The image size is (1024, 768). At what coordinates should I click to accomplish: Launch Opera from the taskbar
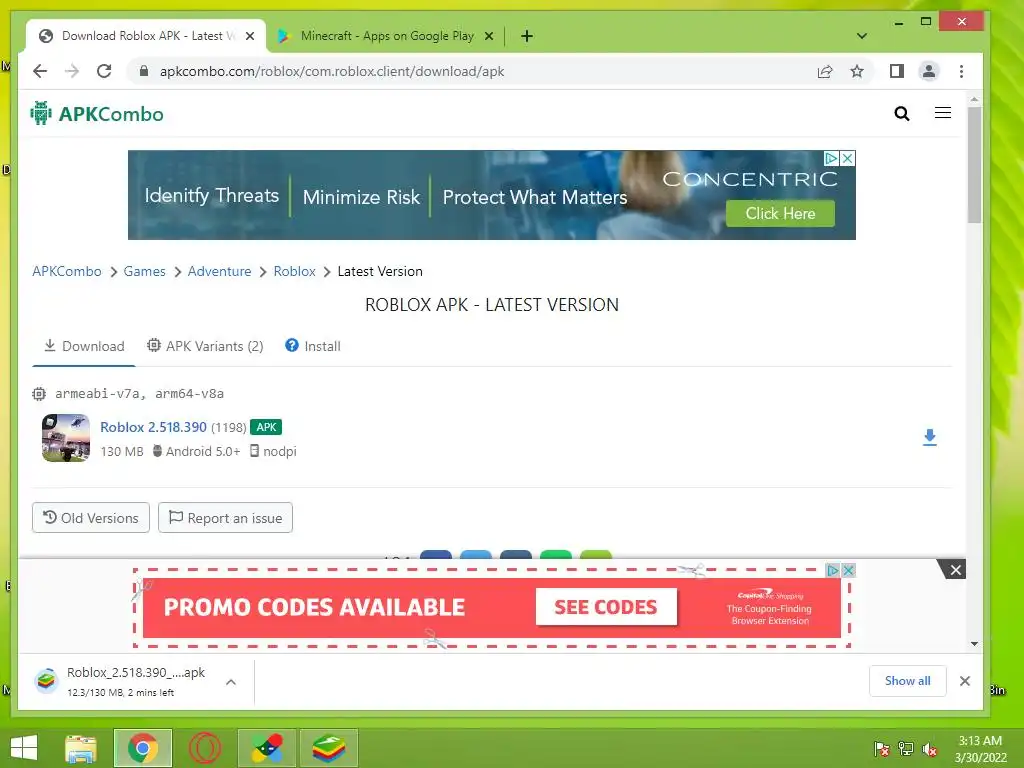coord(204,748)
